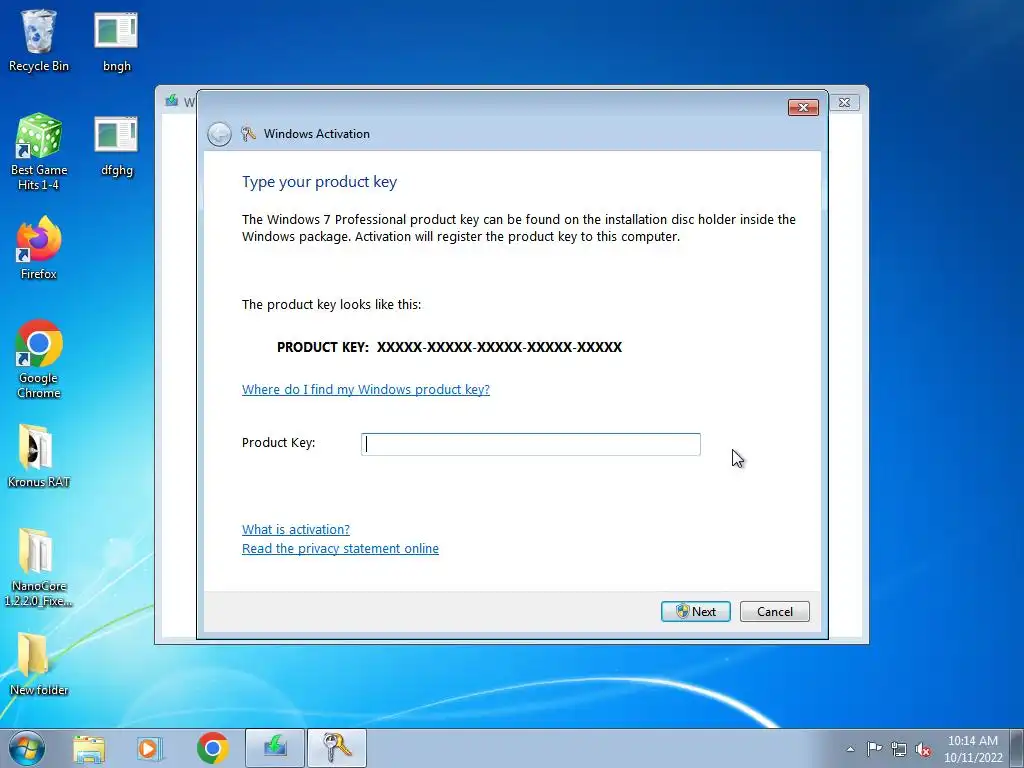Viewport: 1024px width, 768px height.
Task: Select the Google Chrome desktop shortcut
Action: [39, 359]
